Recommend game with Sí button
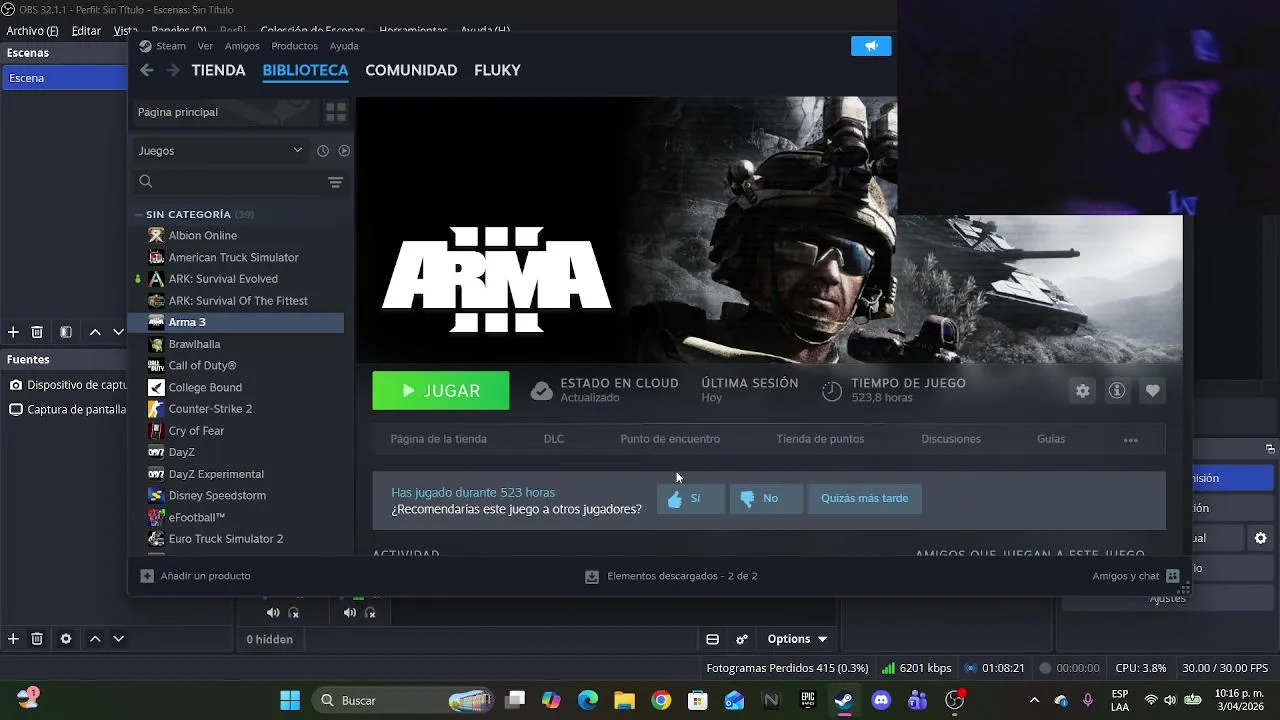This screenshot has width=1280, height=720. [690, 498]
